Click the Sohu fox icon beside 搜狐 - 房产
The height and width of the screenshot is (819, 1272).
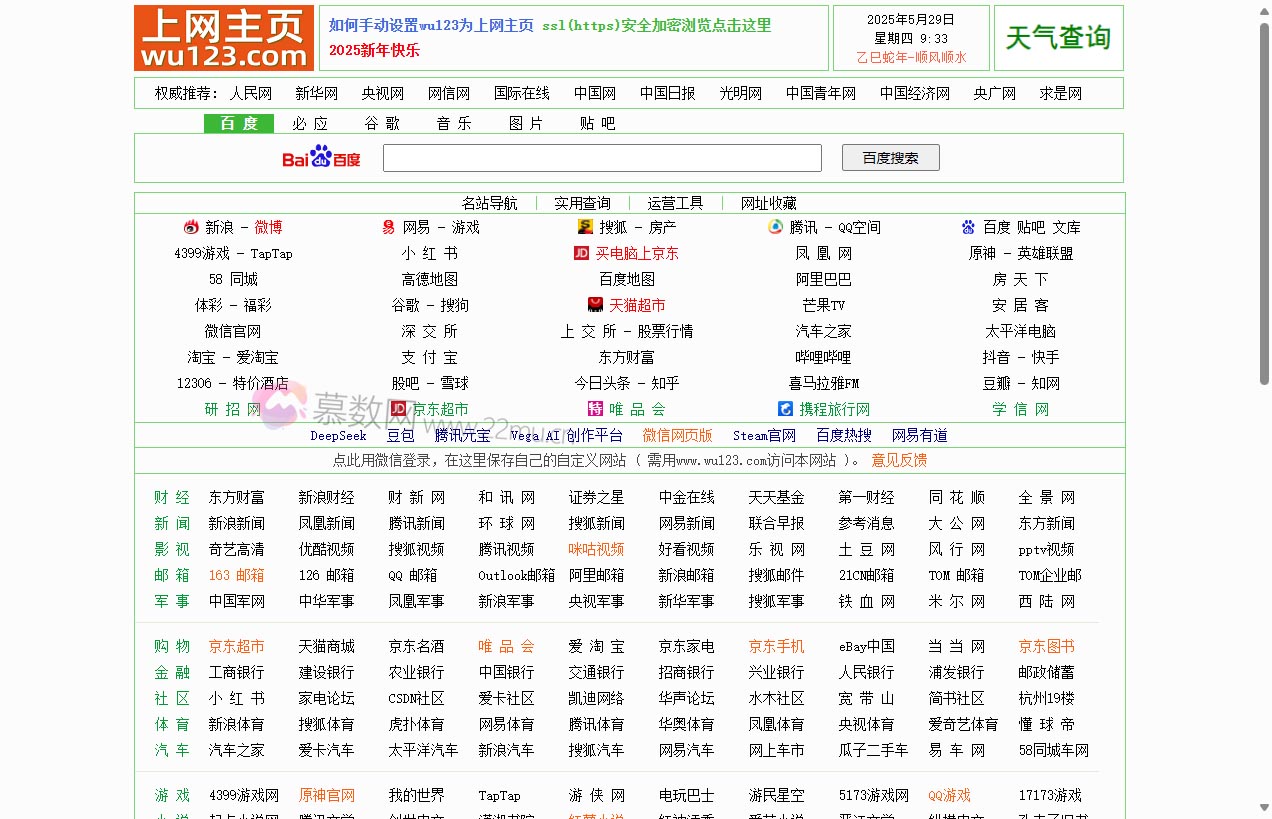tap(584, 227)
